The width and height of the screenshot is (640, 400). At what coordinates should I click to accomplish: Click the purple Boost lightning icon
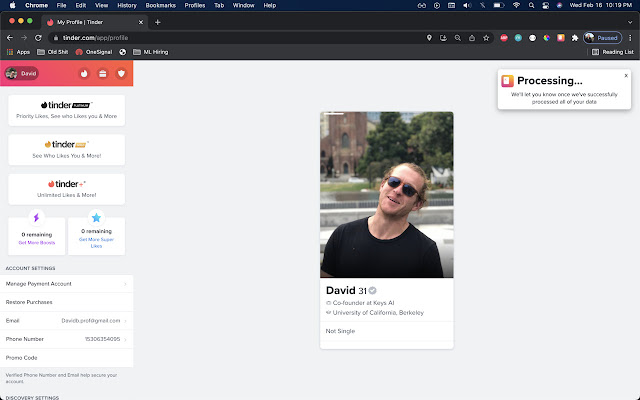click(36, 218)
